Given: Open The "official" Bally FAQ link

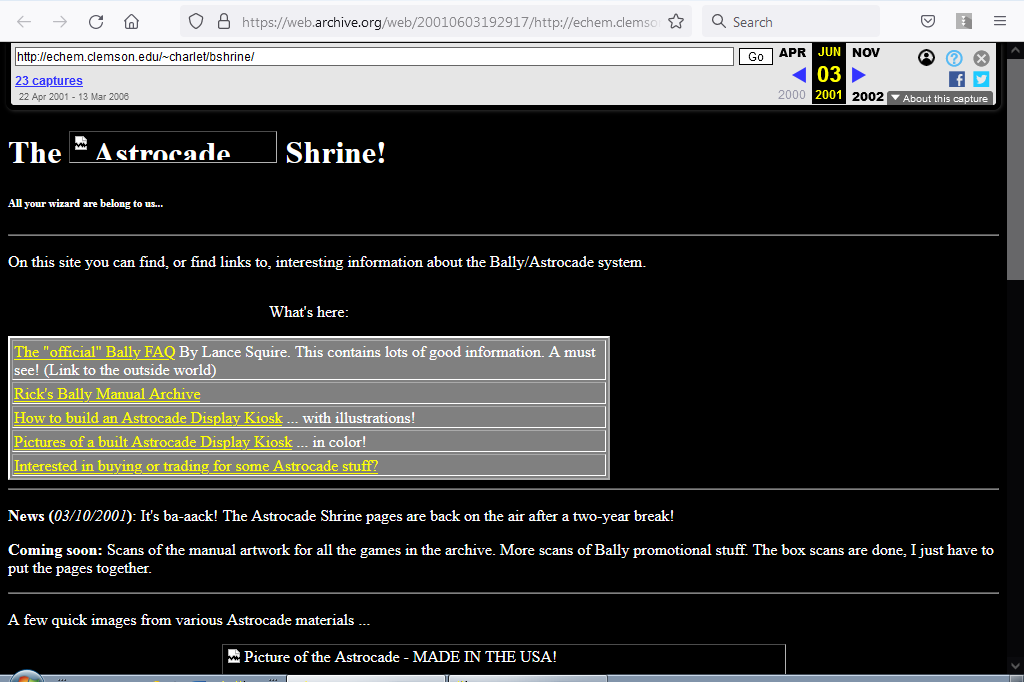Looking at the screenshot, I should tap(95, 352).
